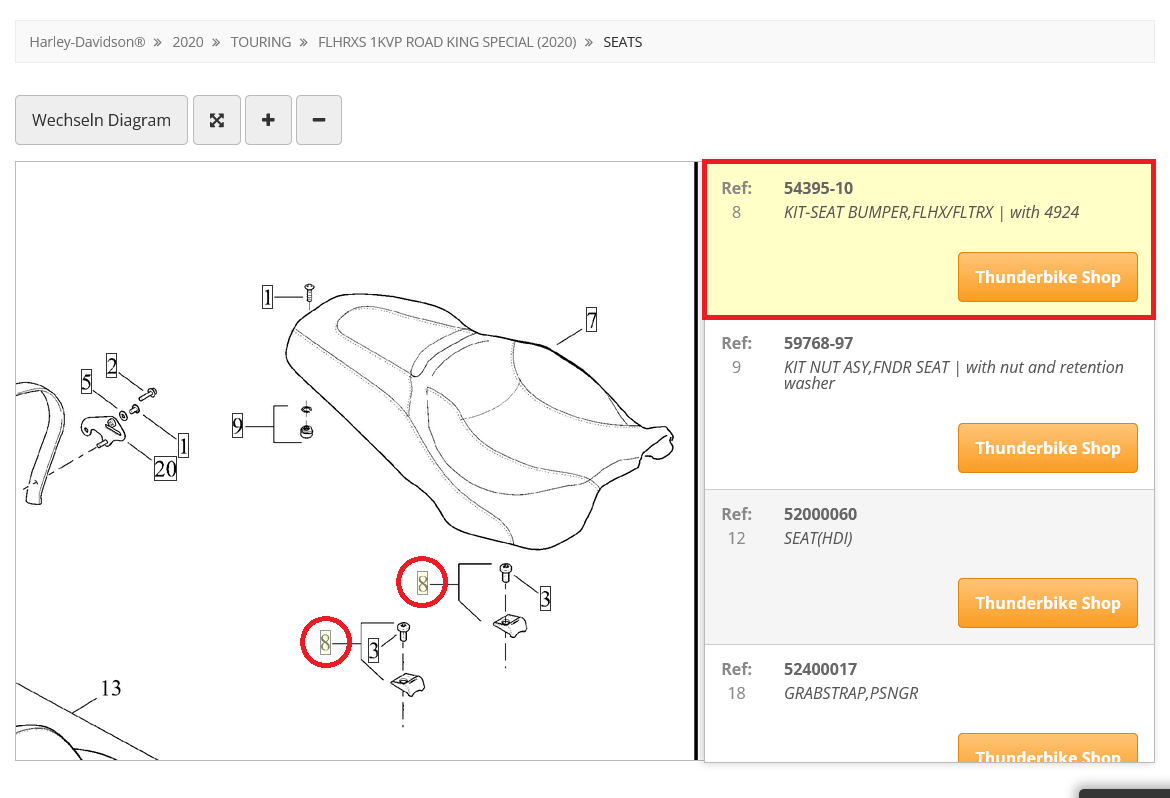Click KIT NUT ASY,FNDR SEAT description
Image resolution: width=1170 pixels, height=798 pixels.
click(x=953, y=375)
